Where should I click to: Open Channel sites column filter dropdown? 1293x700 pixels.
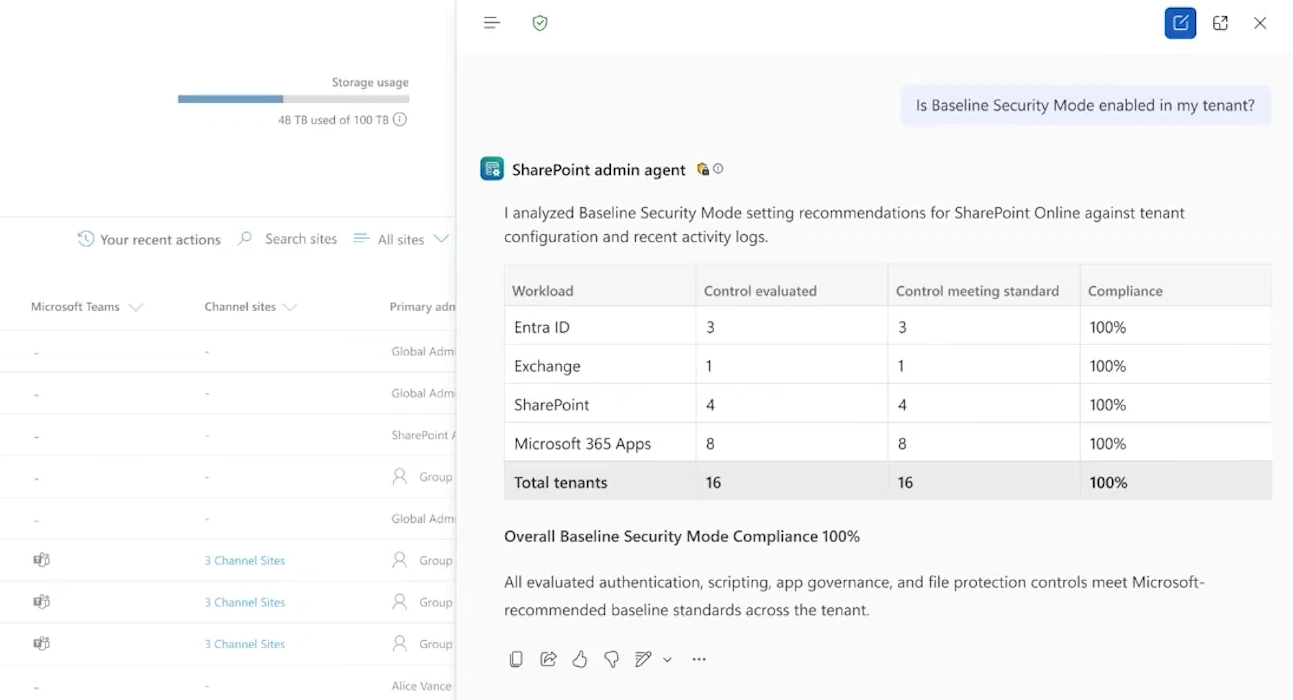(290, 307)
